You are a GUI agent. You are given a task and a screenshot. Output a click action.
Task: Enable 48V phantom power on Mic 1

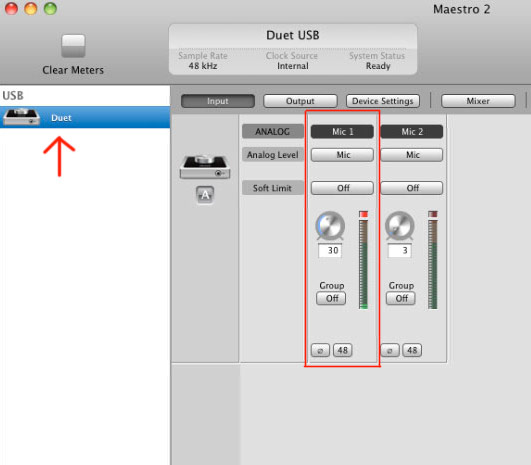tap(342, 350)
